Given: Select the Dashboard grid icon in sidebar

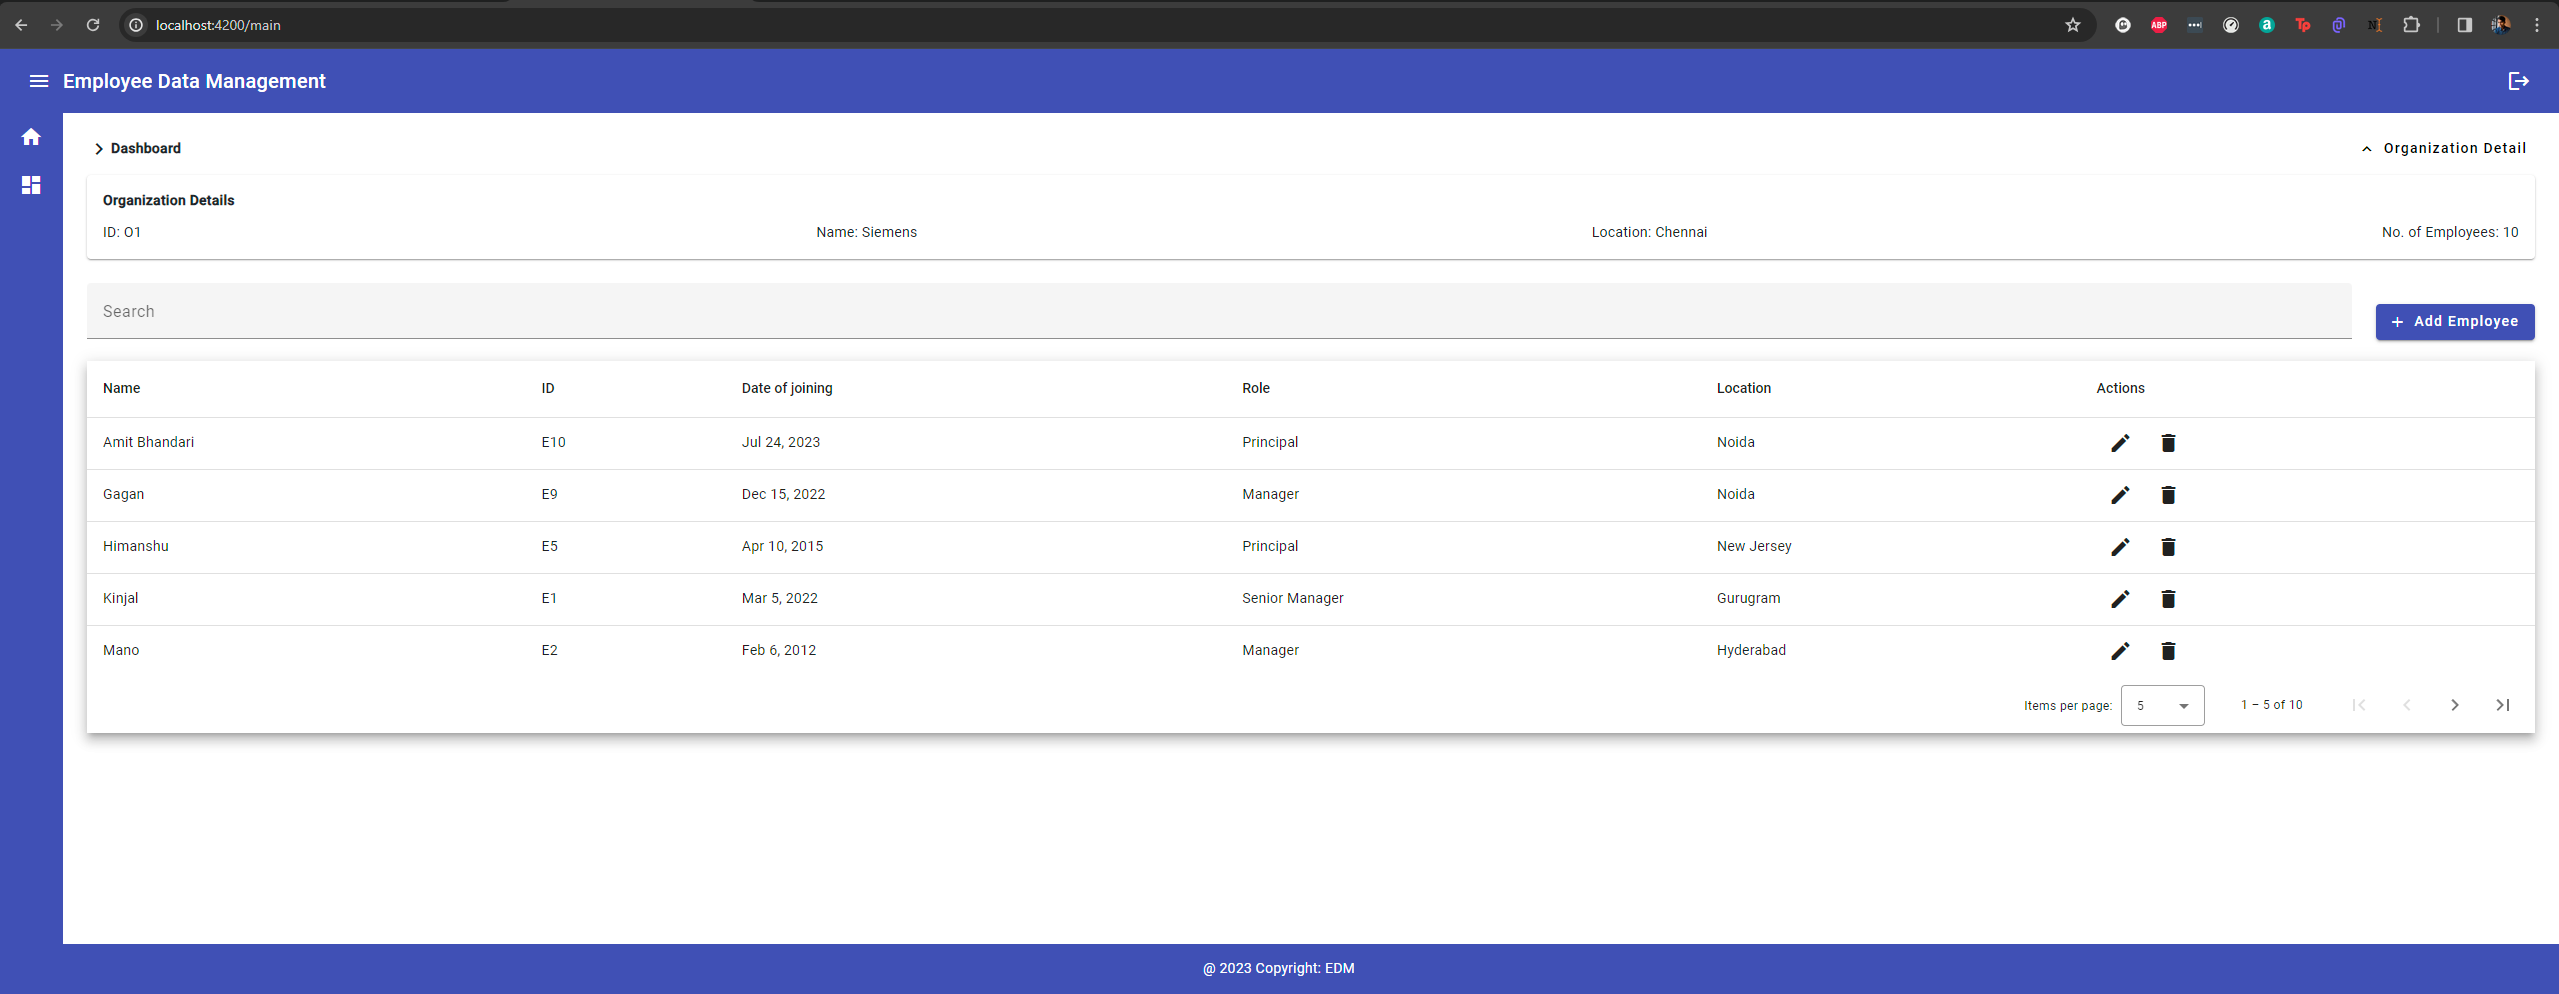Looking at the screenshot, I should 31,184.
